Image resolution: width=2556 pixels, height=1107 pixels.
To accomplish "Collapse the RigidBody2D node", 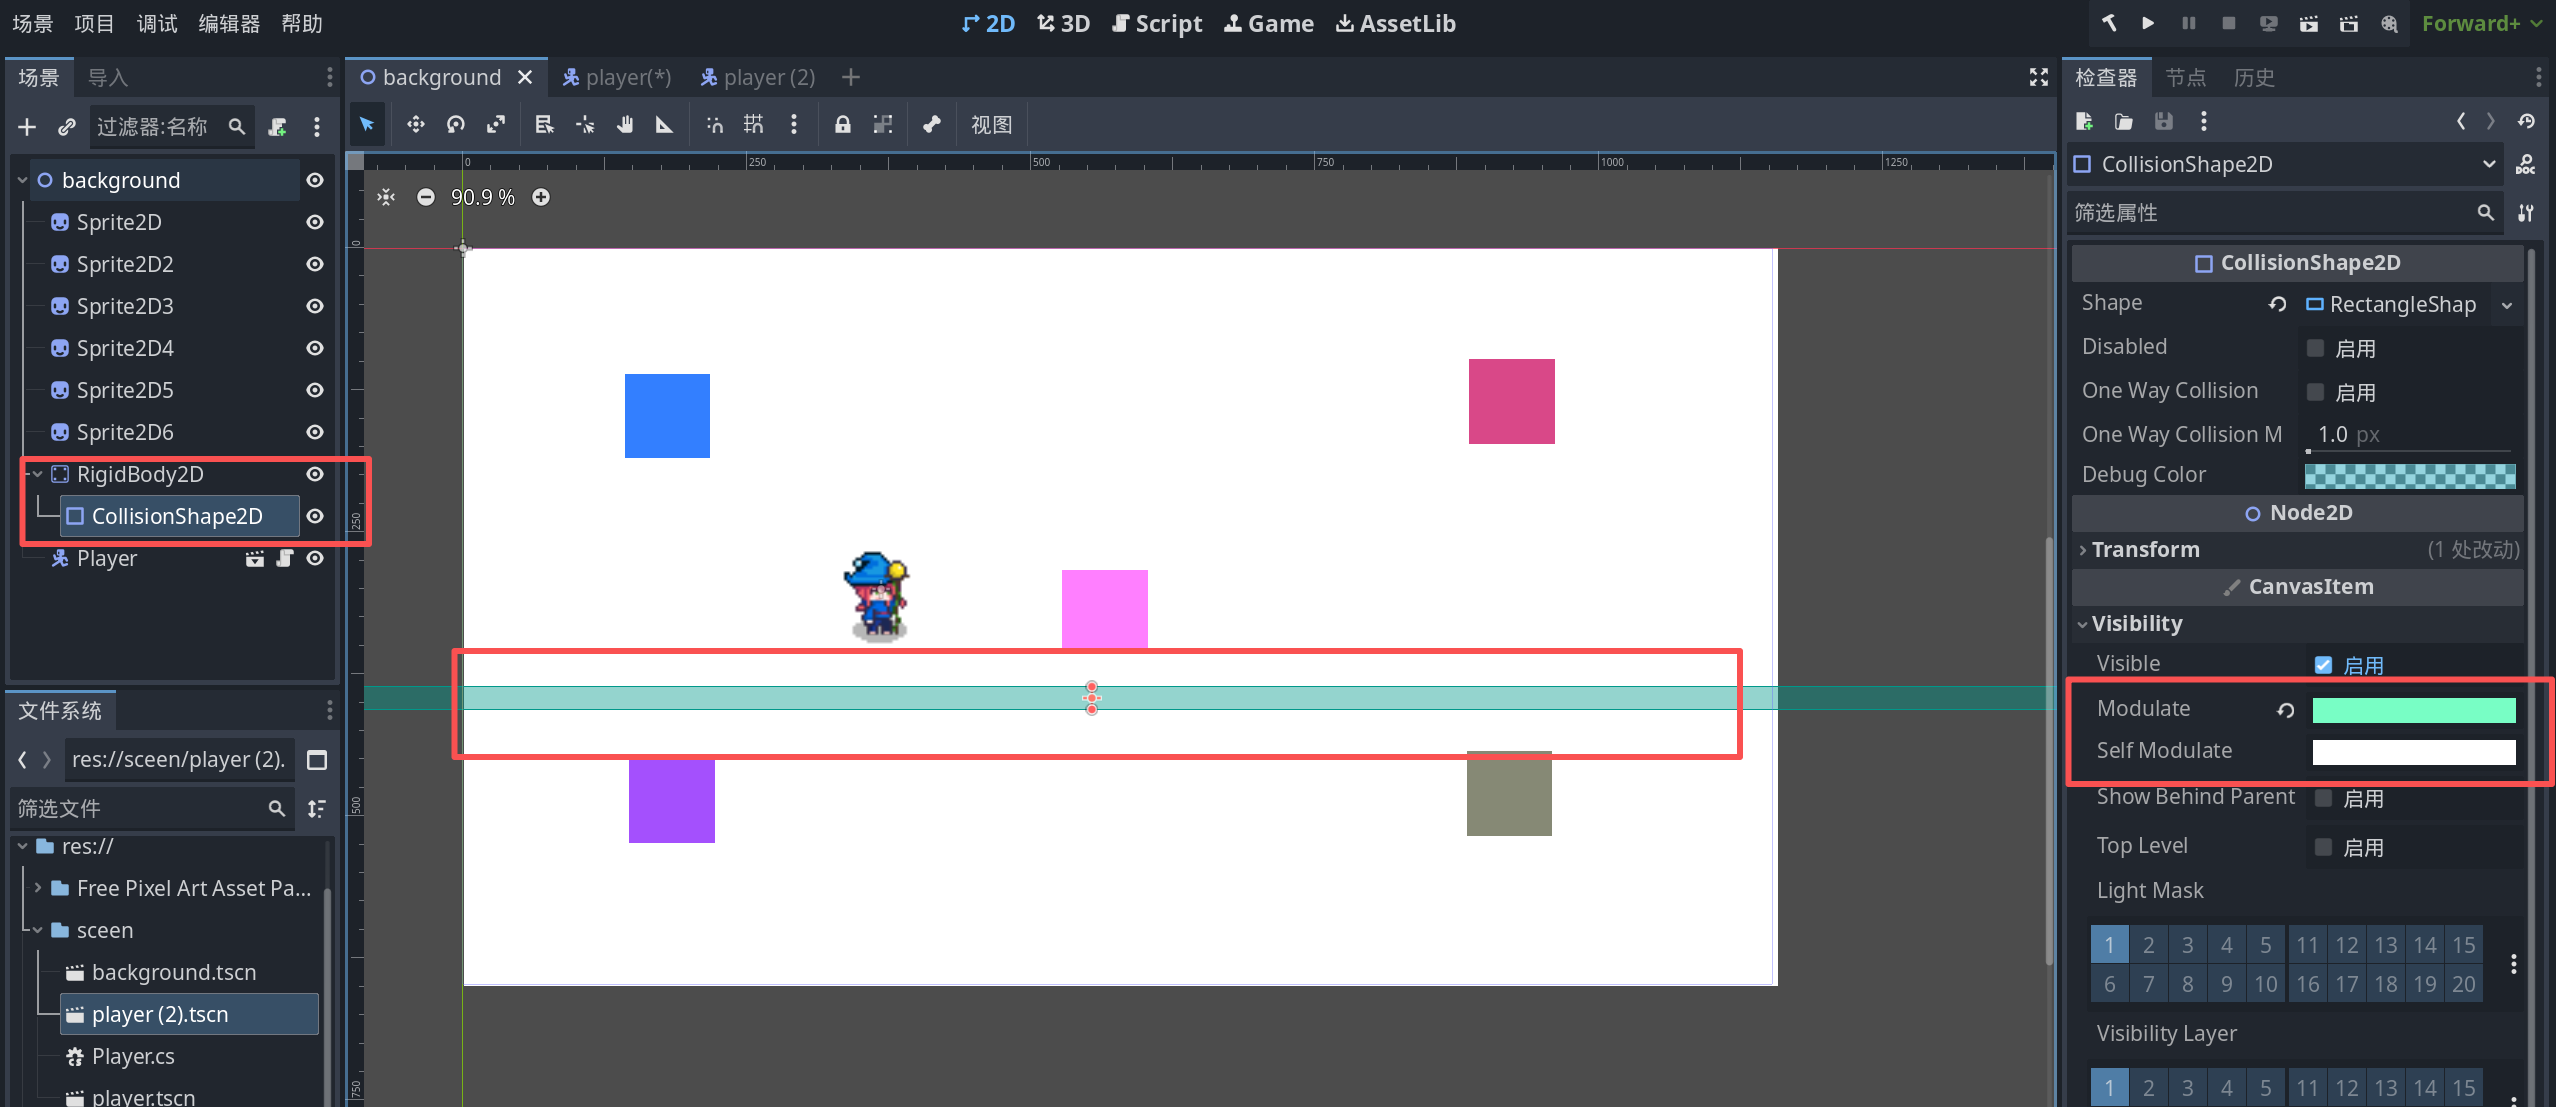I will pos(37,474).
